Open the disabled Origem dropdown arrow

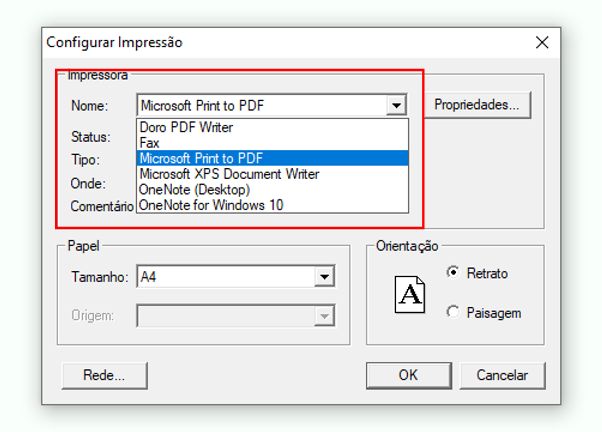pos(324,316)
